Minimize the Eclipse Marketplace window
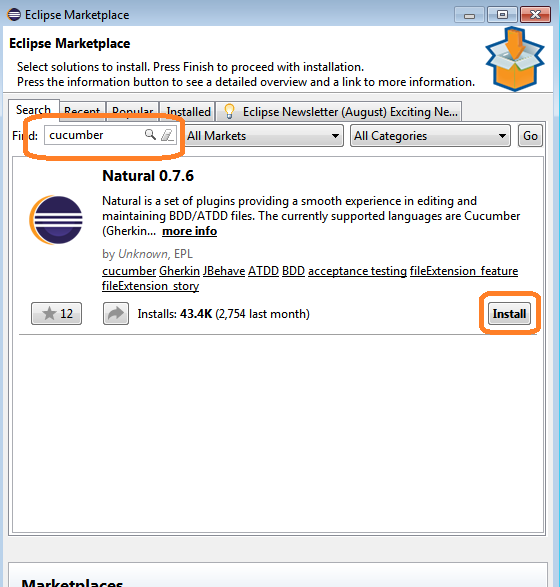The width and height of the screenshot is (560, 587). [x=469, y=15]
